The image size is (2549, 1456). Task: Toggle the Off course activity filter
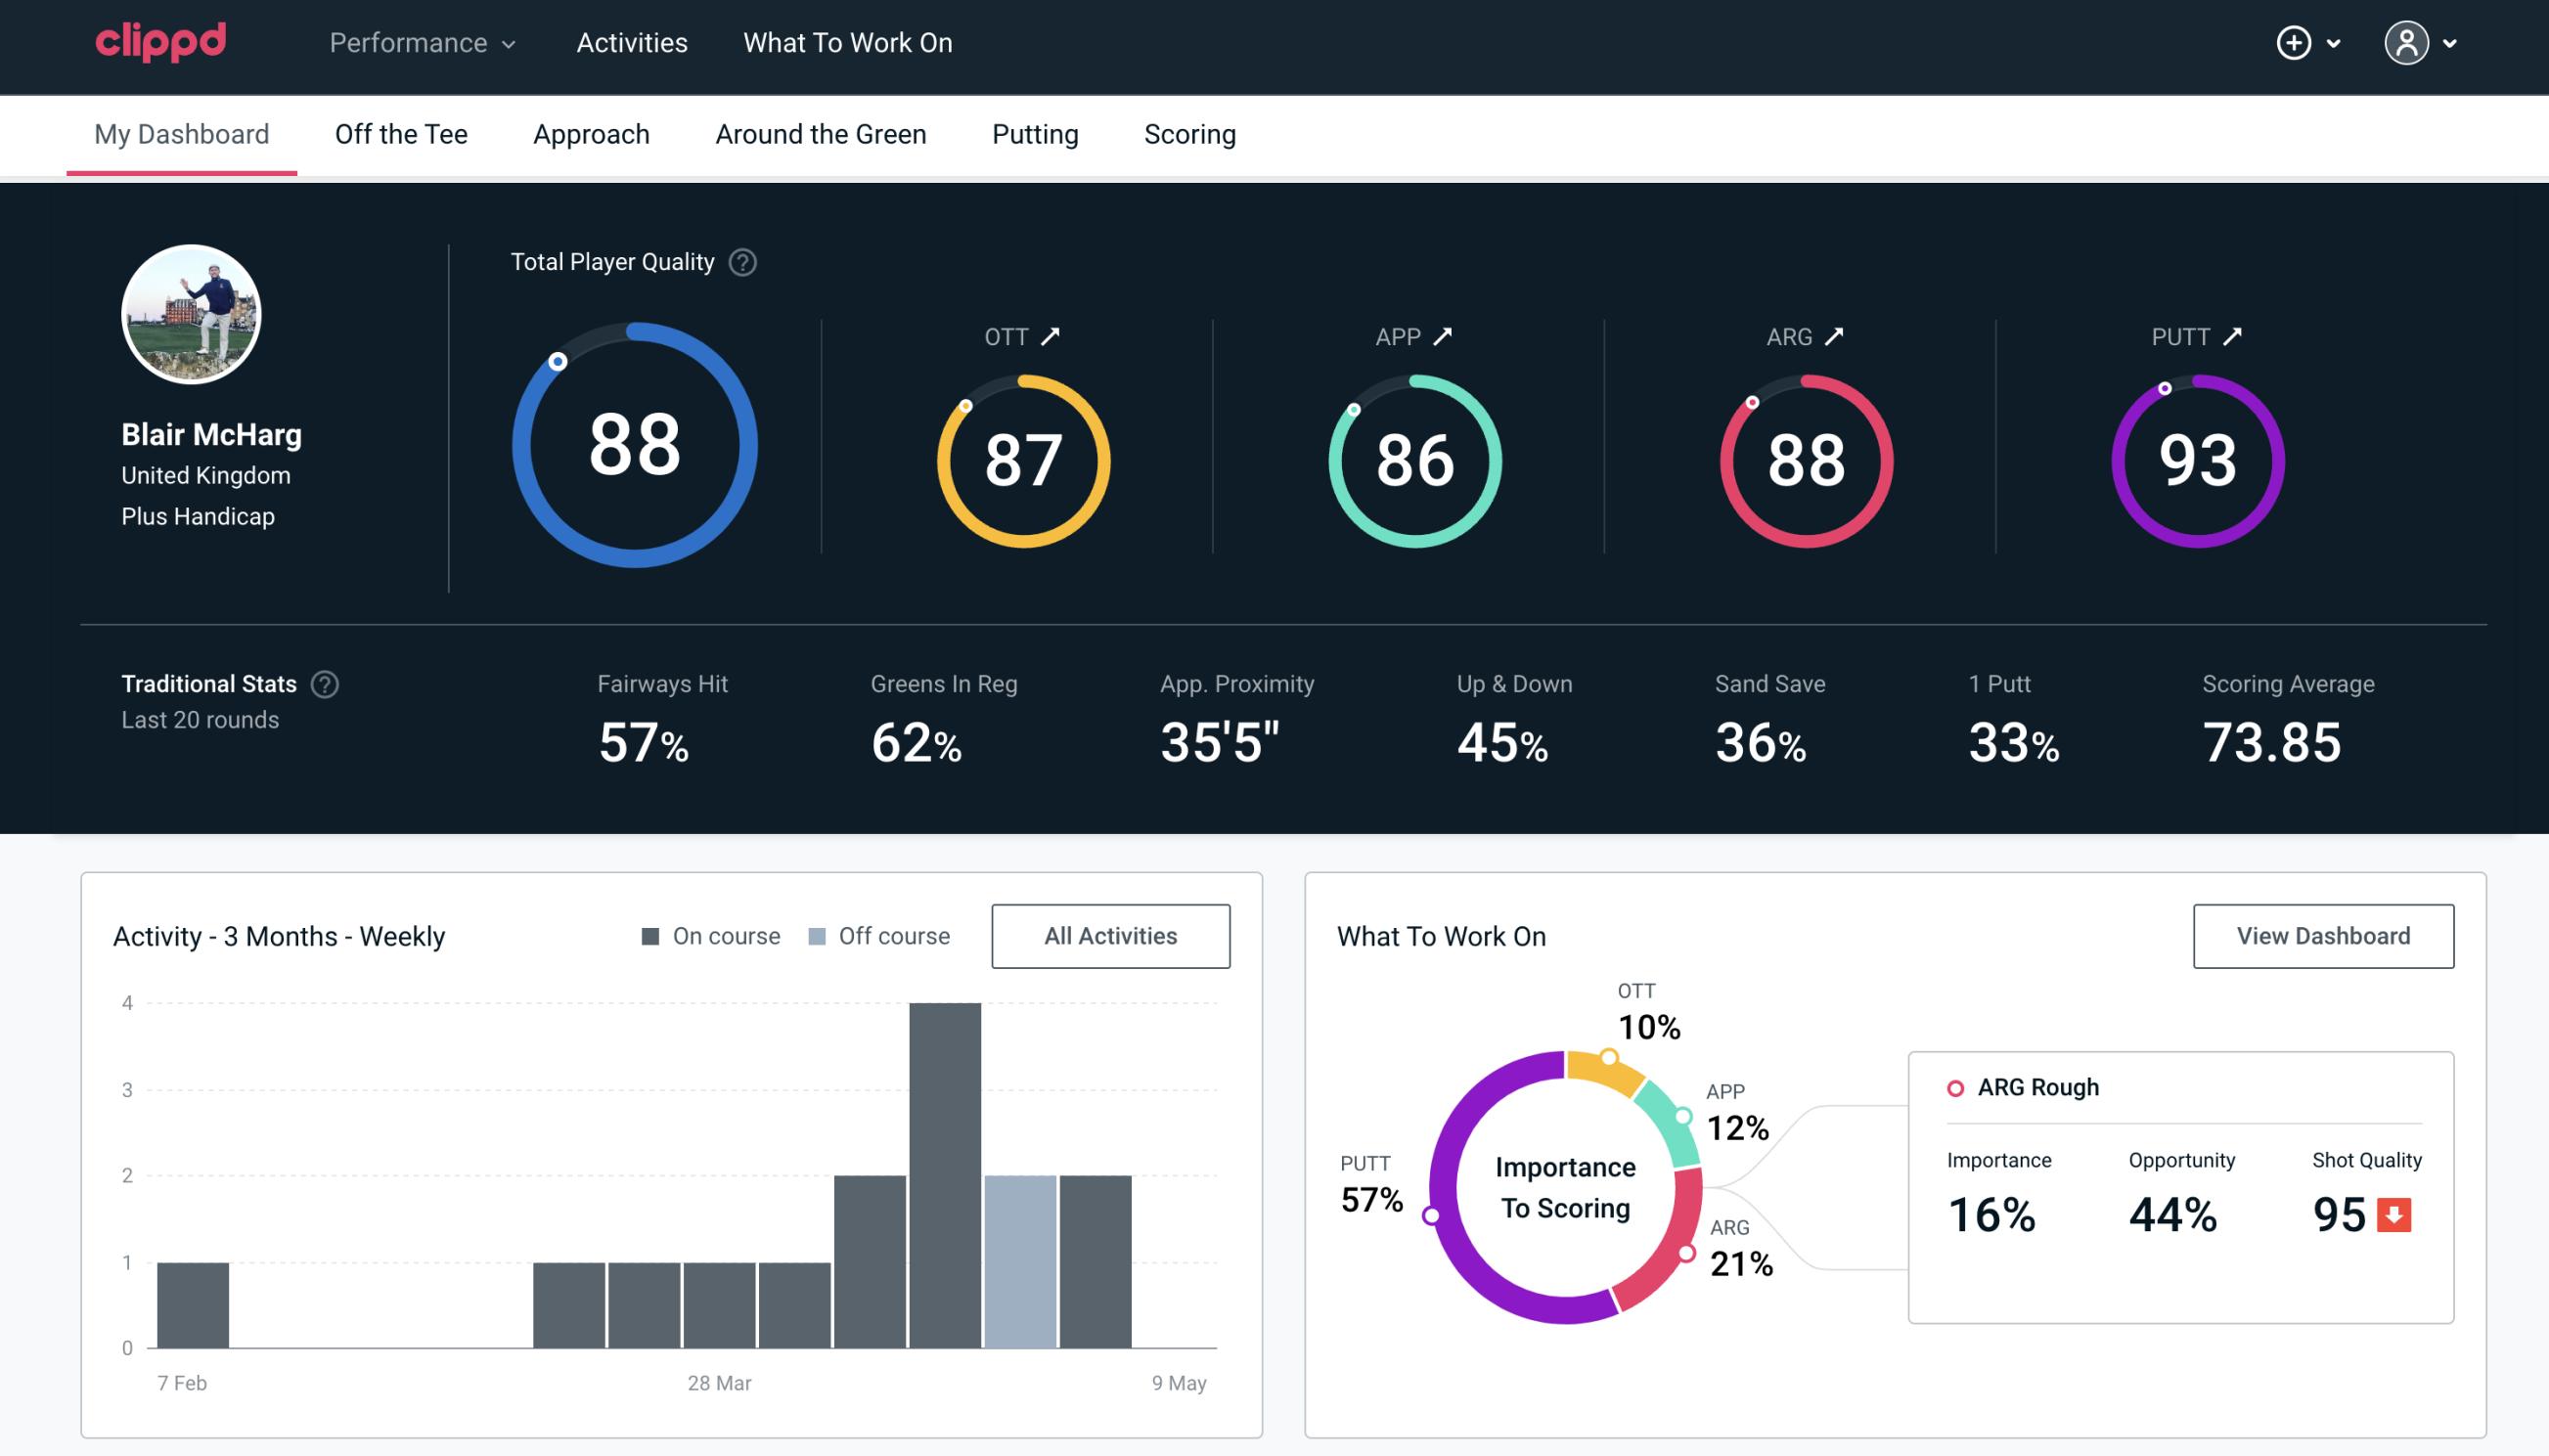click(878, 936)
